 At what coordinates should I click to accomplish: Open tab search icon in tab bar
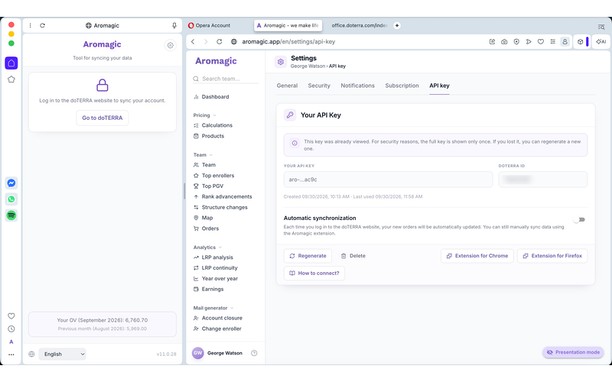click(x=601, y=27)
